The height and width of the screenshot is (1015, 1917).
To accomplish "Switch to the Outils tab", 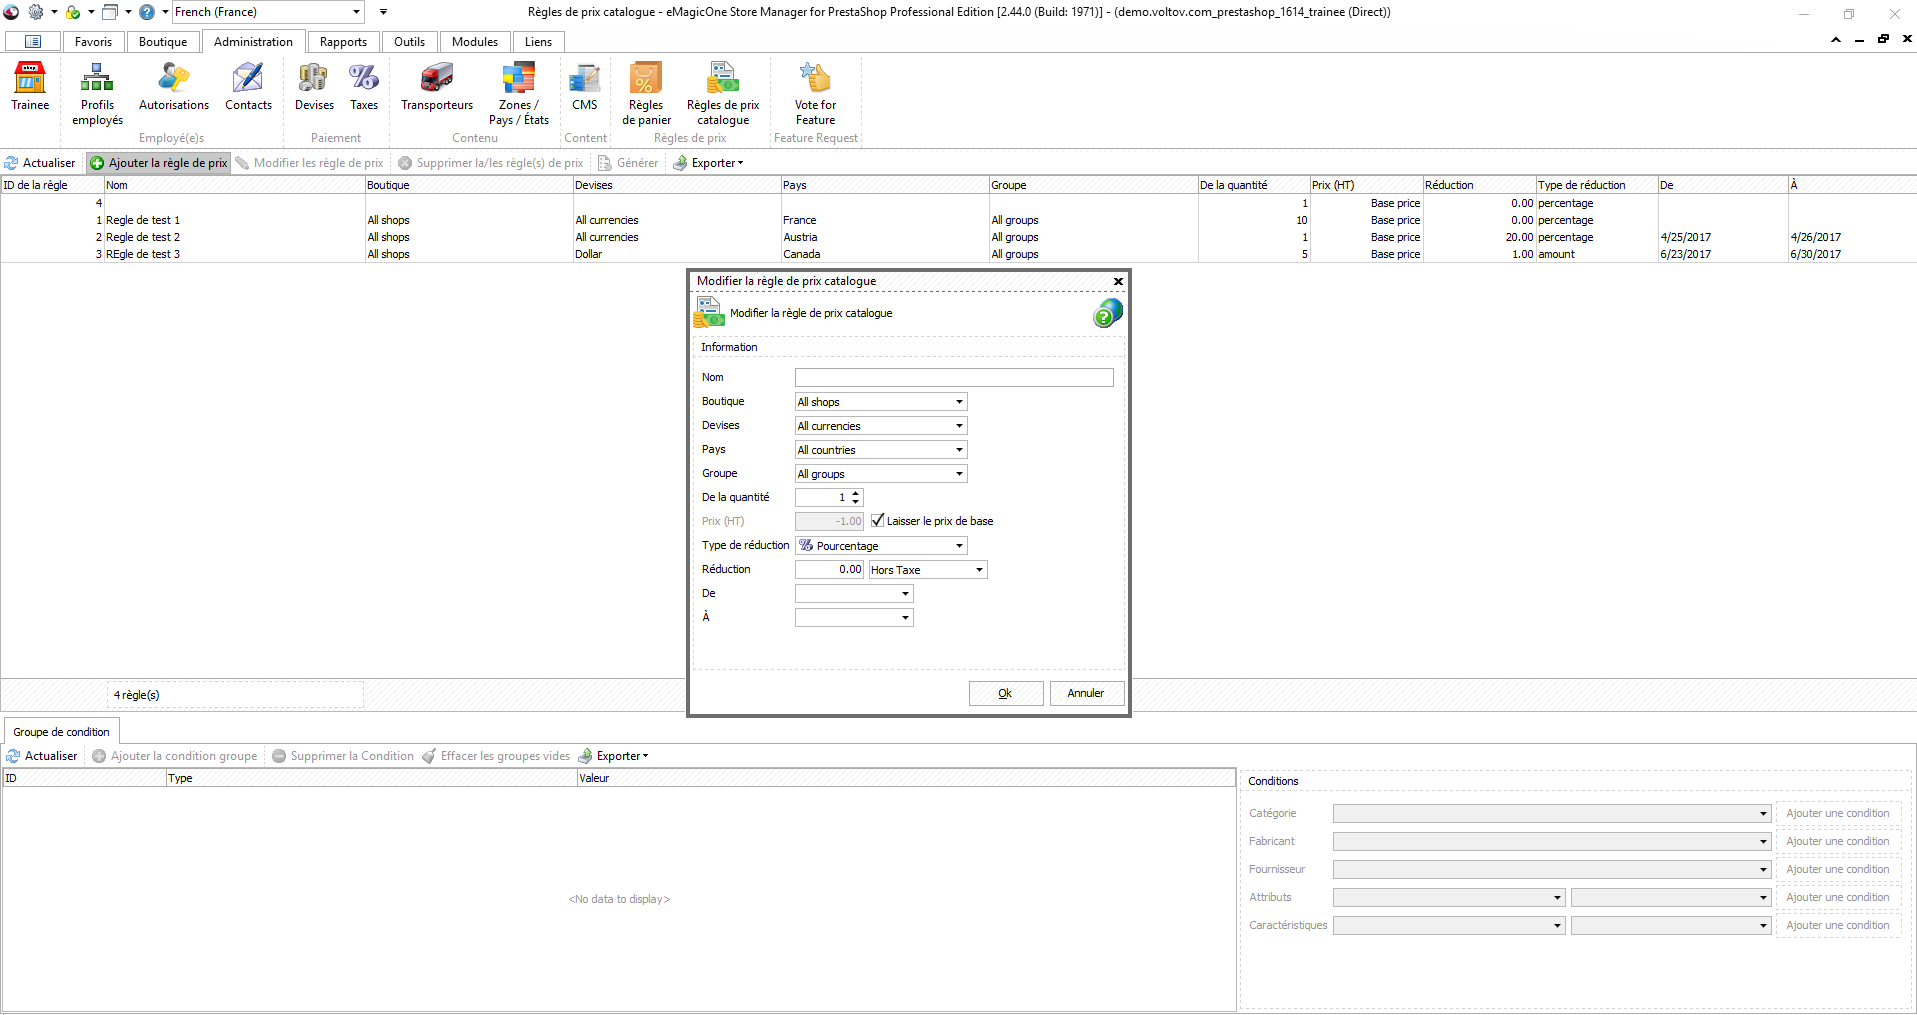I will pyautogui.click(x=409, y=42).
